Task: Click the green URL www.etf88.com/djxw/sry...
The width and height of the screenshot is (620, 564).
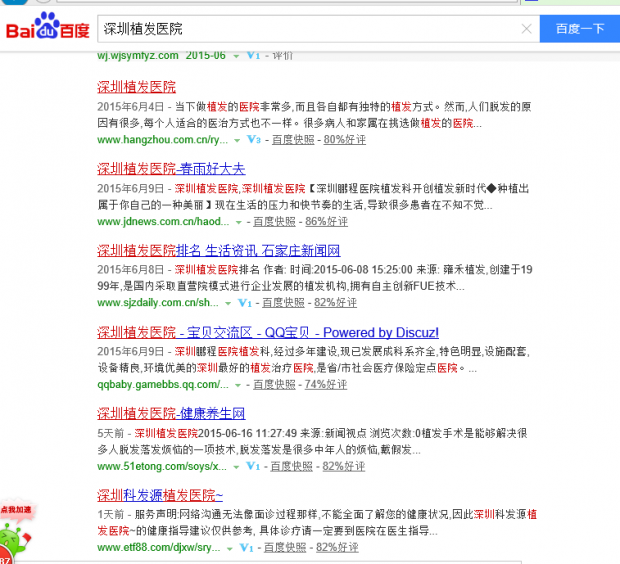Action: tap(159, 547)
